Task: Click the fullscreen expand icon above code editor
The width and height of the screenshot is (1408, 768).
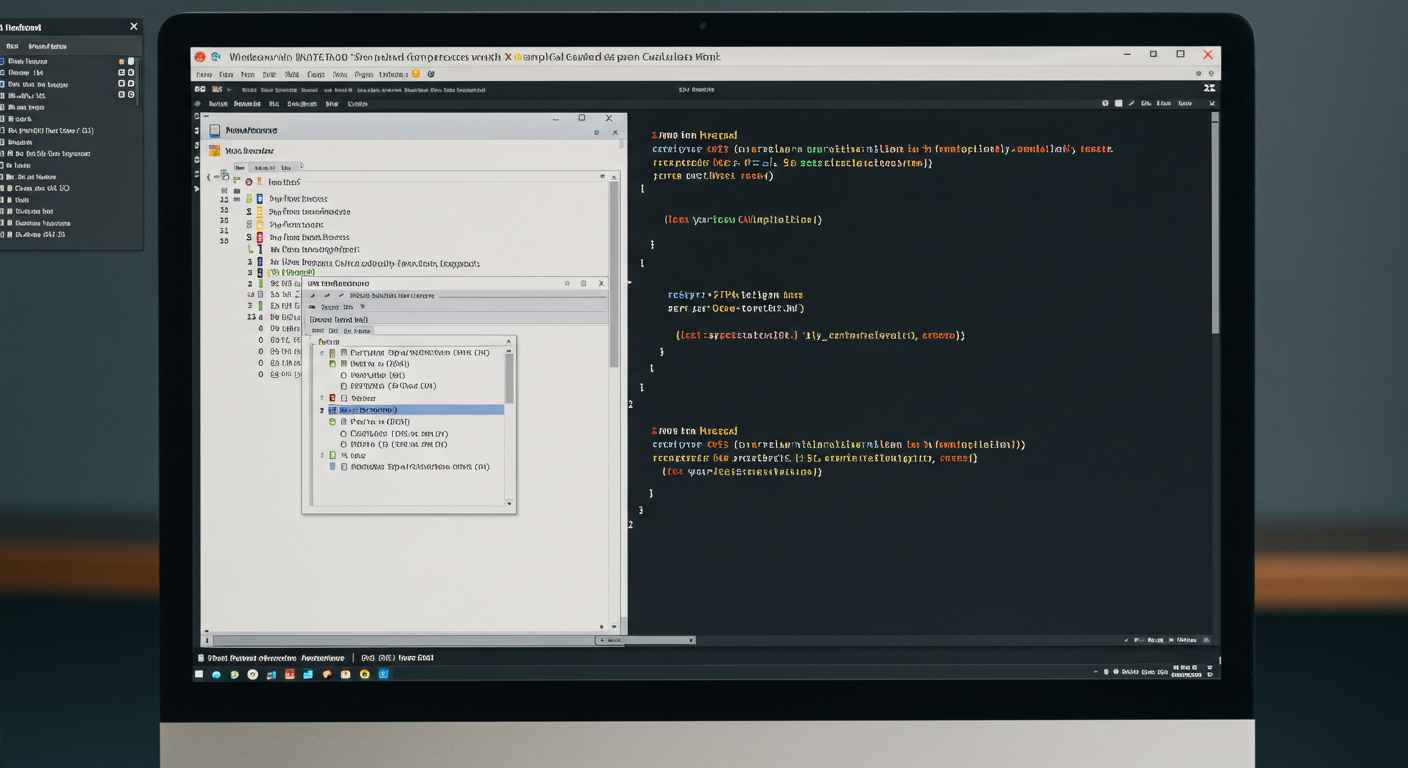Action: click(x=1210, y=89)
